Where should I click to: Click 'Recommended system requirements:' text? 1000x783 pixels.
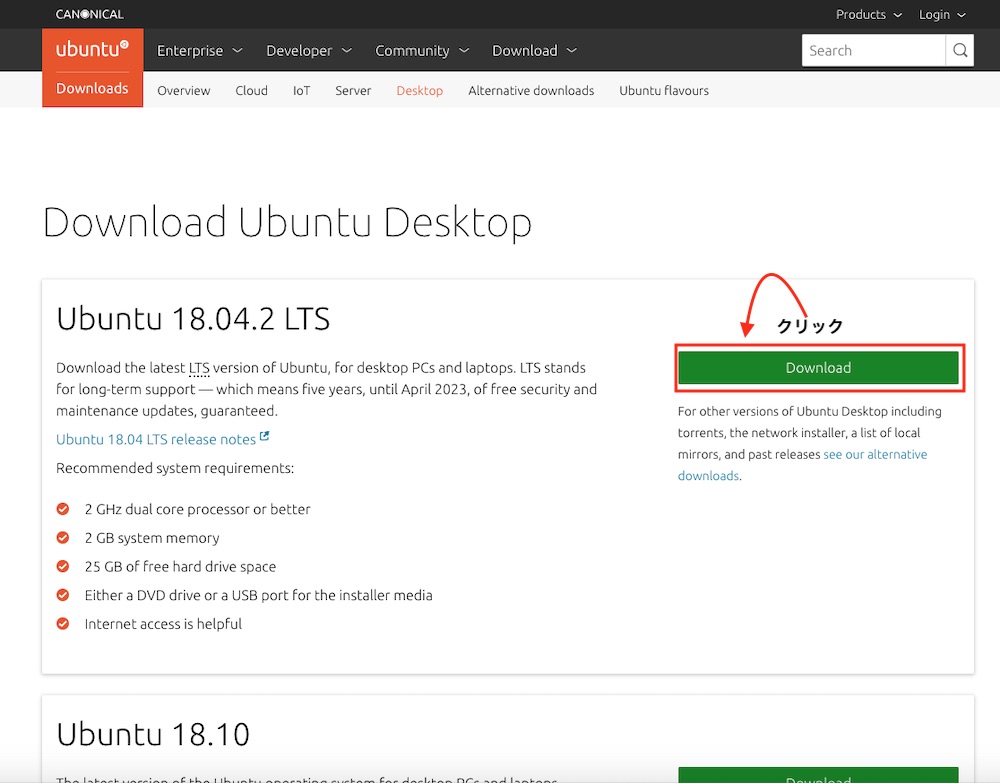175,469
